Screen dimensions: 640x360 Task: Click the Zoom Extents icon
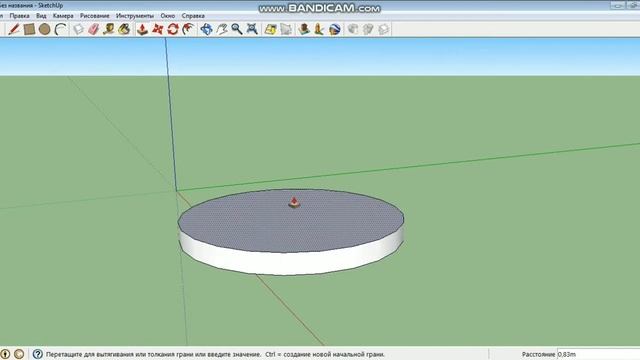(252, 29)
